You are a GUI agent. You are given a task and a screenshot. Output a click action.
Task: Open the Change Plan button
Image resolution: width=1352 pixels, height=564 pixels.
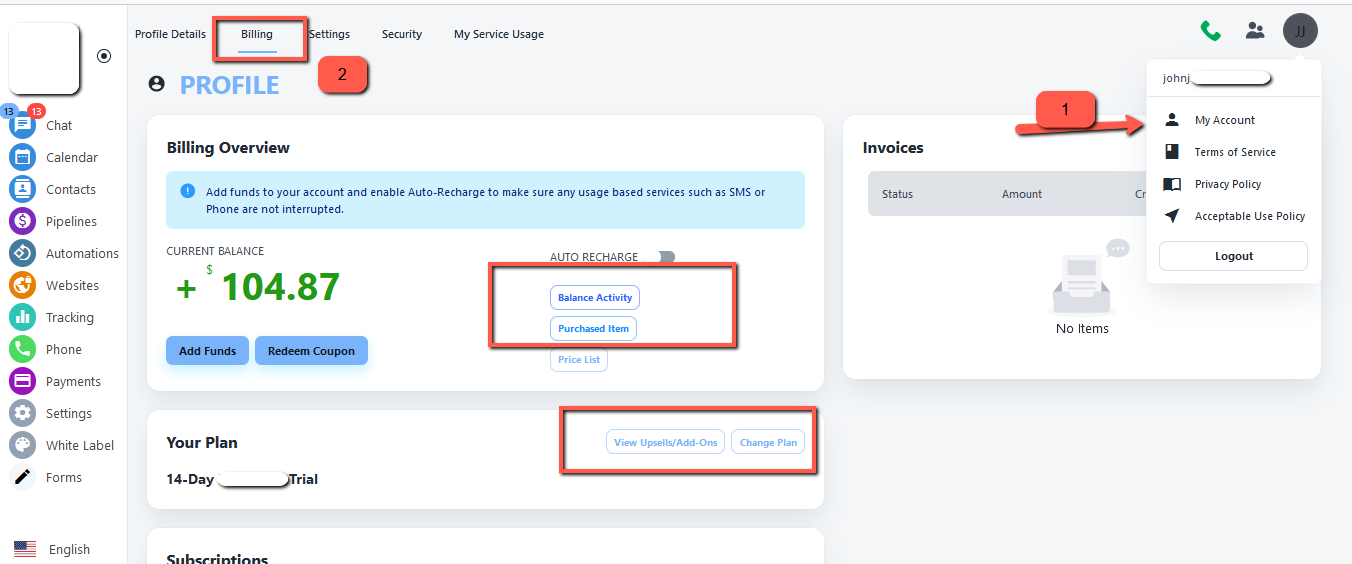768,442
